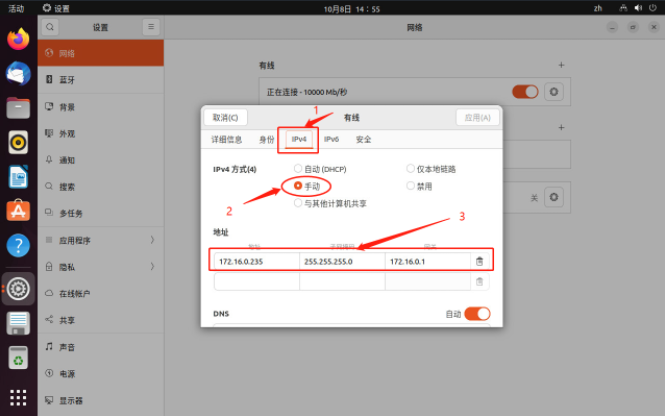665x416 pixels.
Task: Select 蓝牙 in the settings sidebar
Action: [101, 80]
